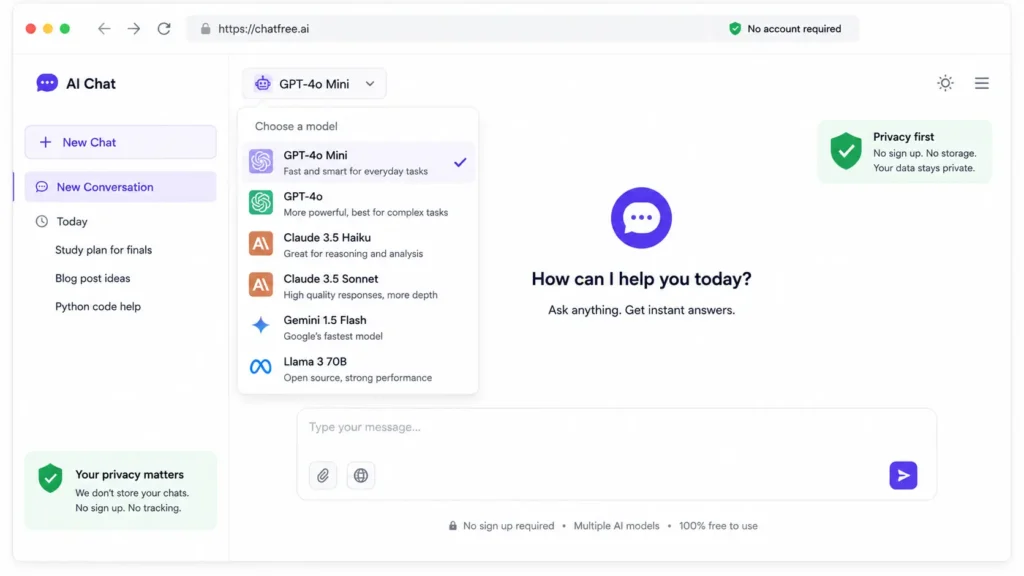Viewport: 1024px width, 576px height.
Task: Click the green macOS maximize window button
Action: tap(65, 29)
